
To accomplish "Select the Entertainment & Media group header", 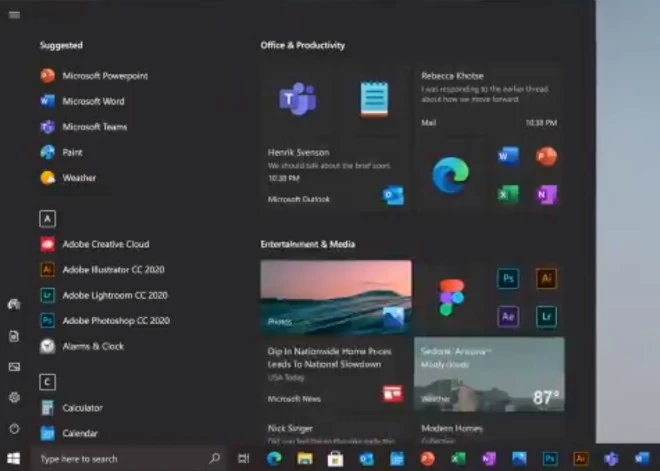I will pos(308,244).
